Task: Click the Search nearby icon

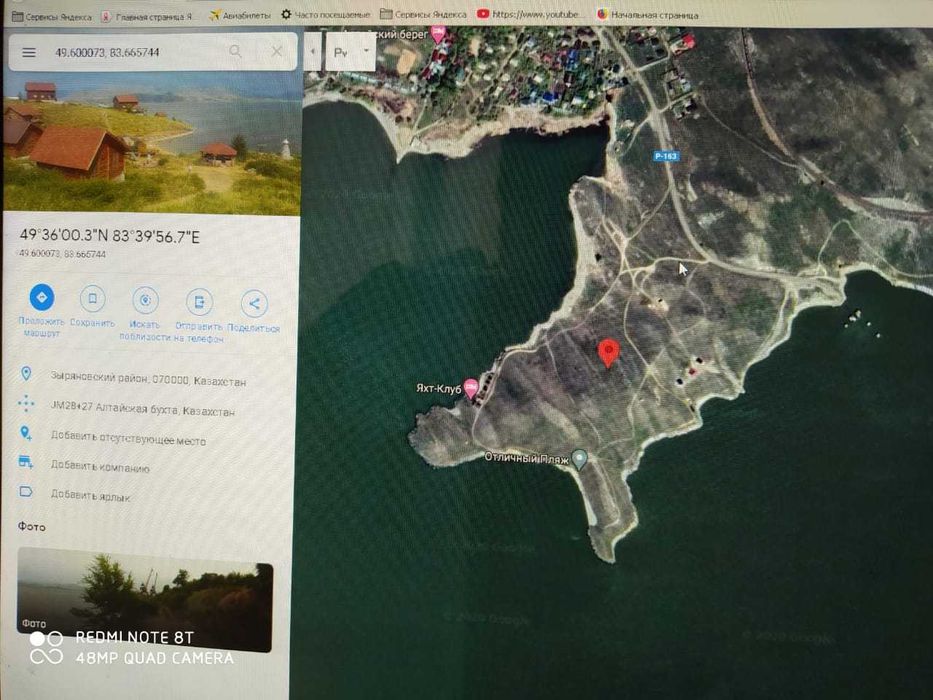Action: click(x=145, y=300)
